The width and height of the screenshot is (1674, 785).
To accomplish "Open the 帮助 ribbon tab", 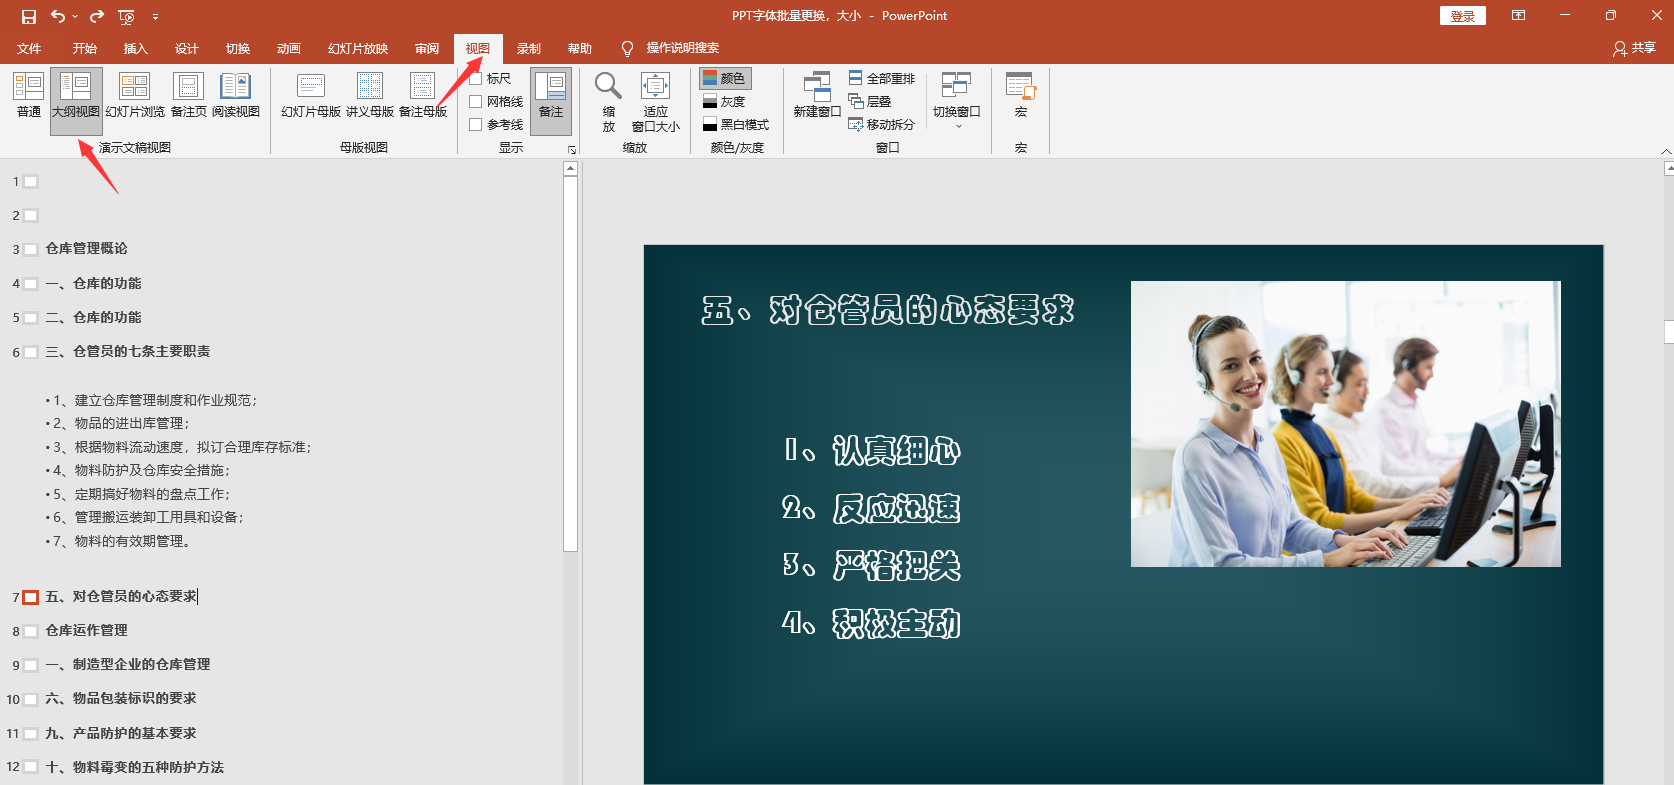I will click(x=580, y=48).
